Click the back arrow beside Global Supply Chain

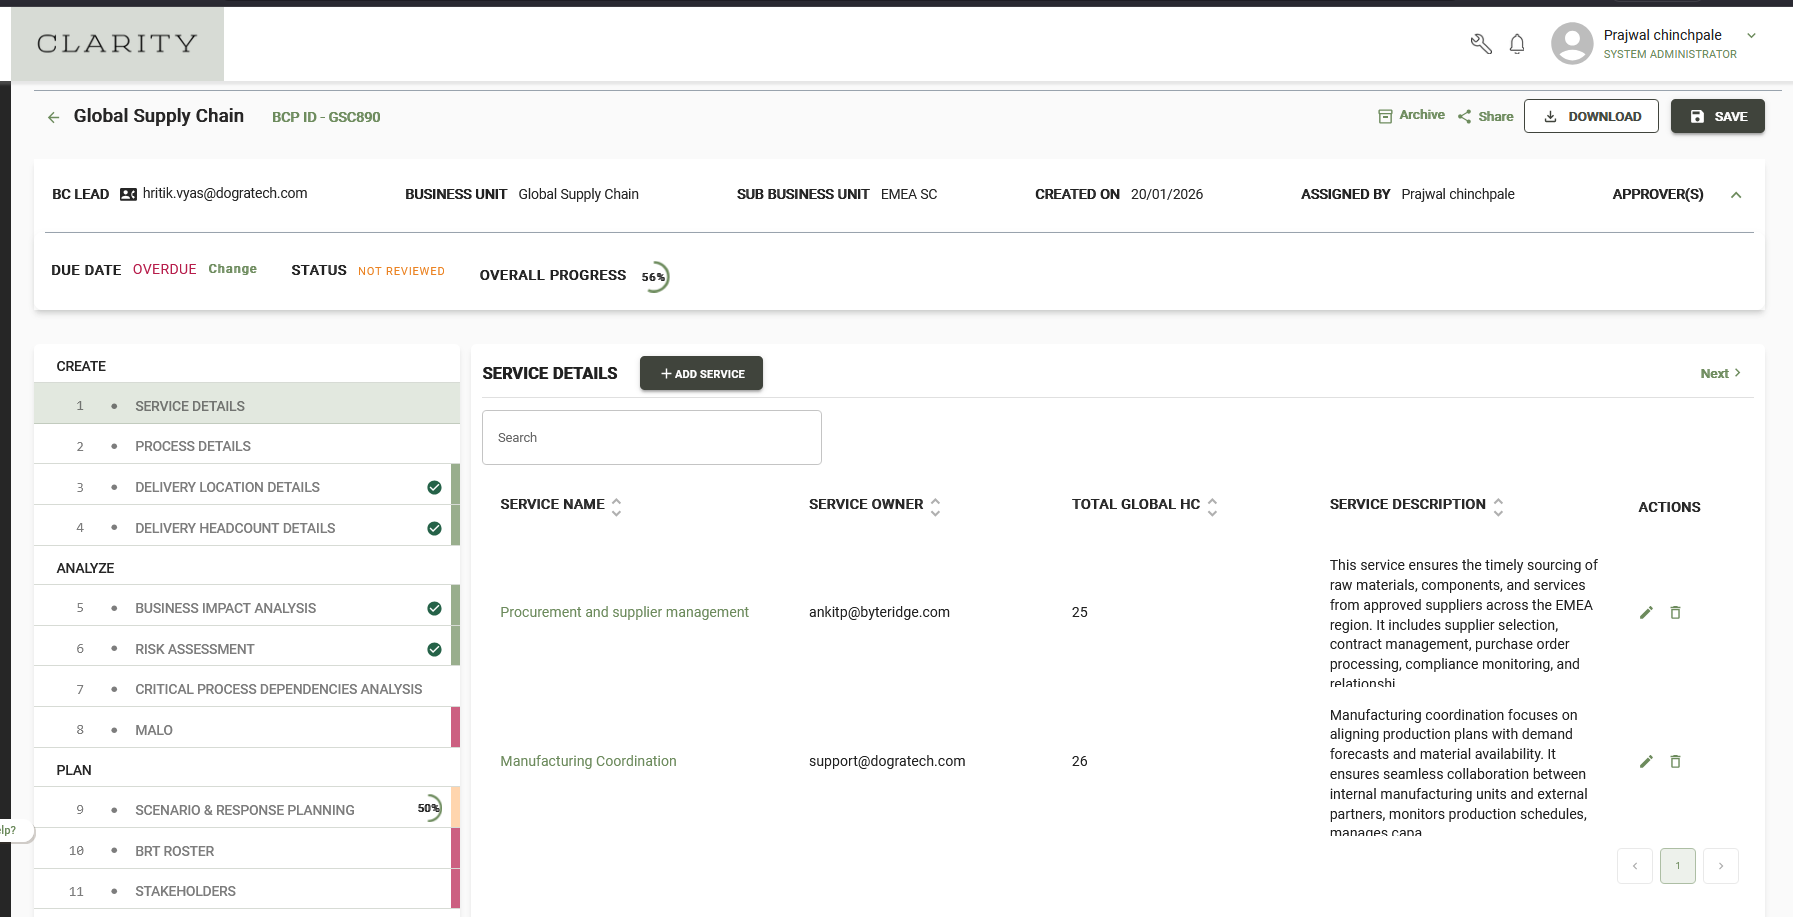click(54, 117)
